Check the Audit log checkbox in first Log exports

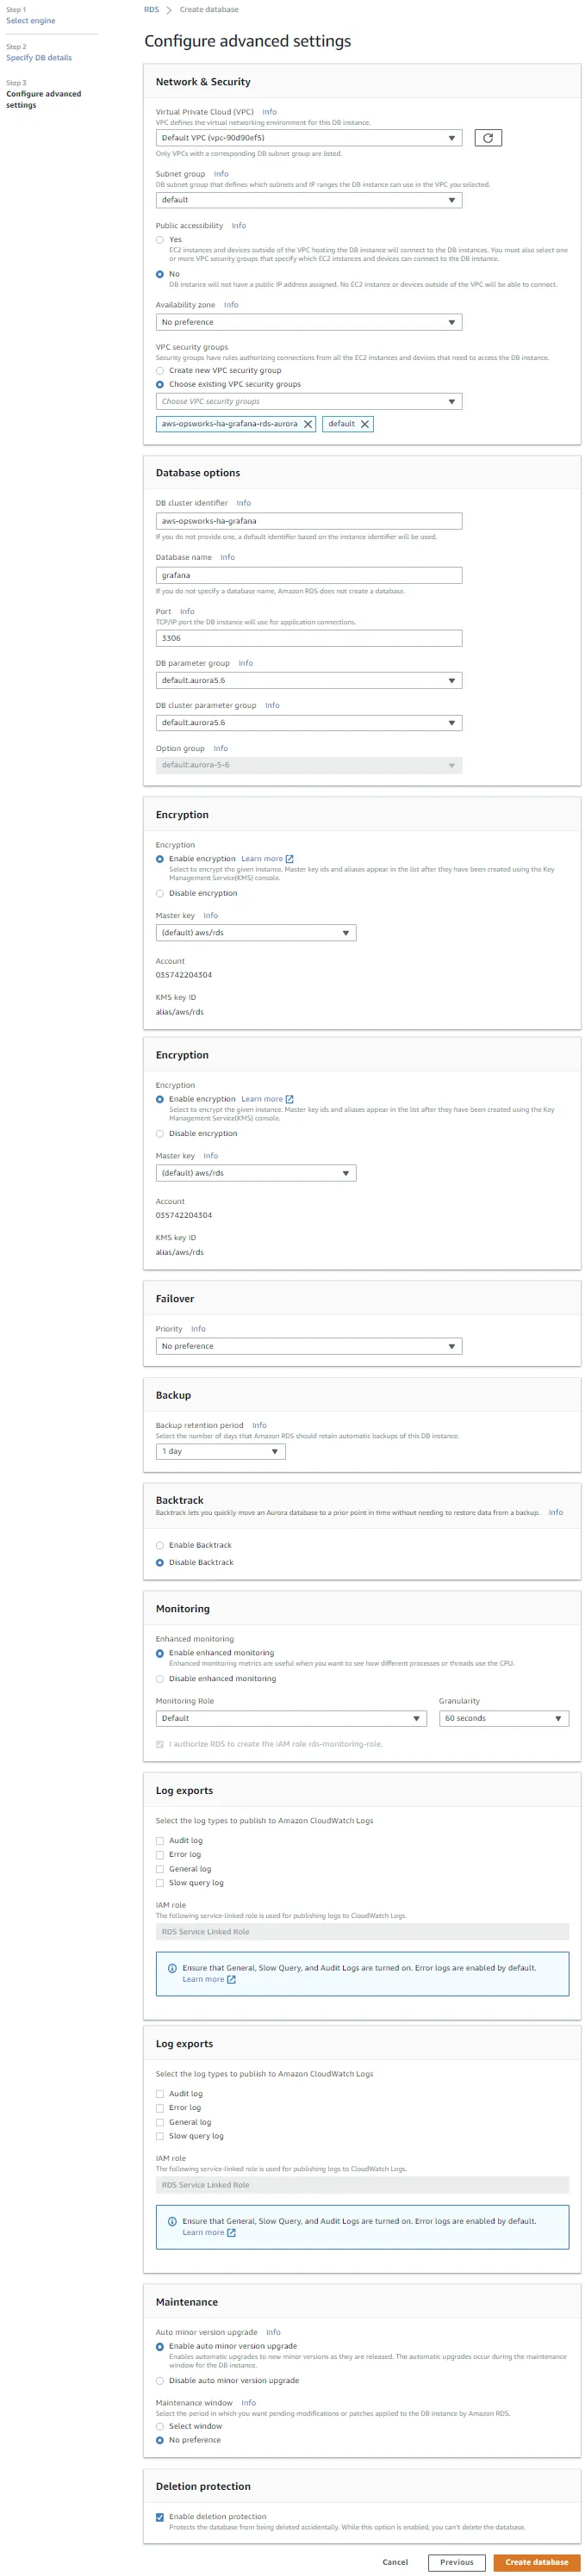point(160,1840)
